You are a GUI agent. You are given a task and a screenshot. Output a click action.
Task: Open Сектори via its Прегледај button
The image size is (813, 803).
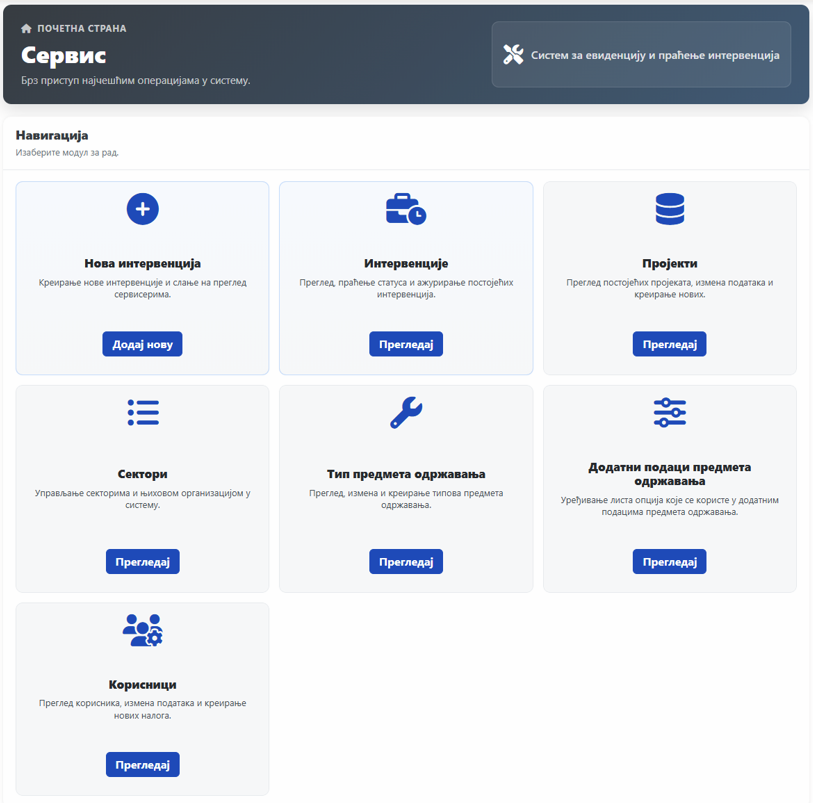[143, 562]
